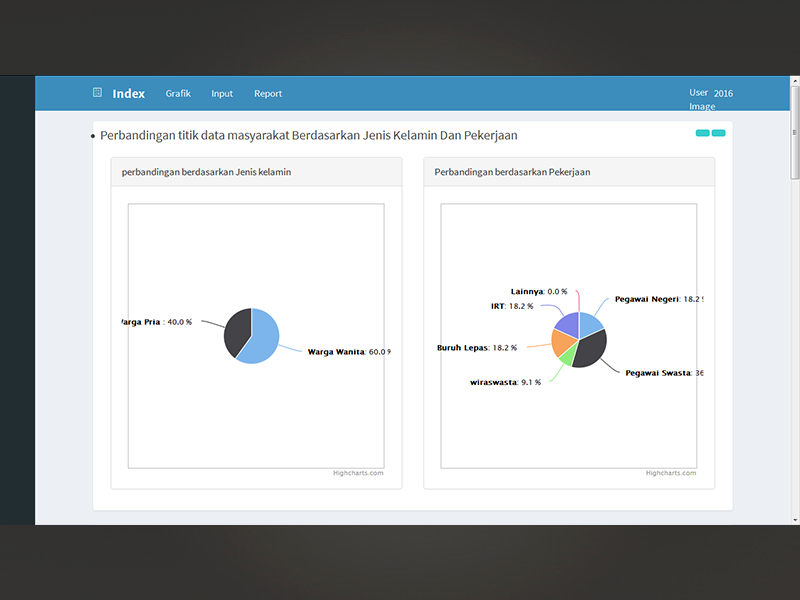800x600 pixels.
Task: Click the second teal panel button
Action: click(718, 133)
